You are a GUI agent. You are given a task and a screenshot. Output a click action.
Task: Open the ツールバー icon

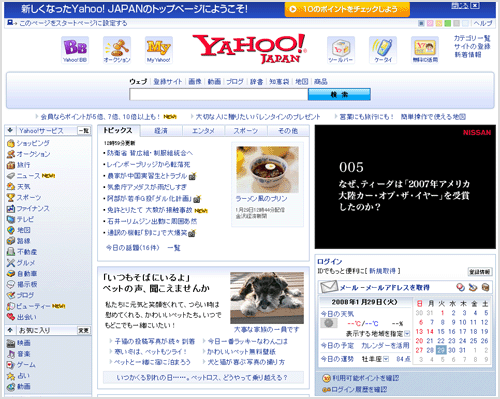[x=341, y=50]
